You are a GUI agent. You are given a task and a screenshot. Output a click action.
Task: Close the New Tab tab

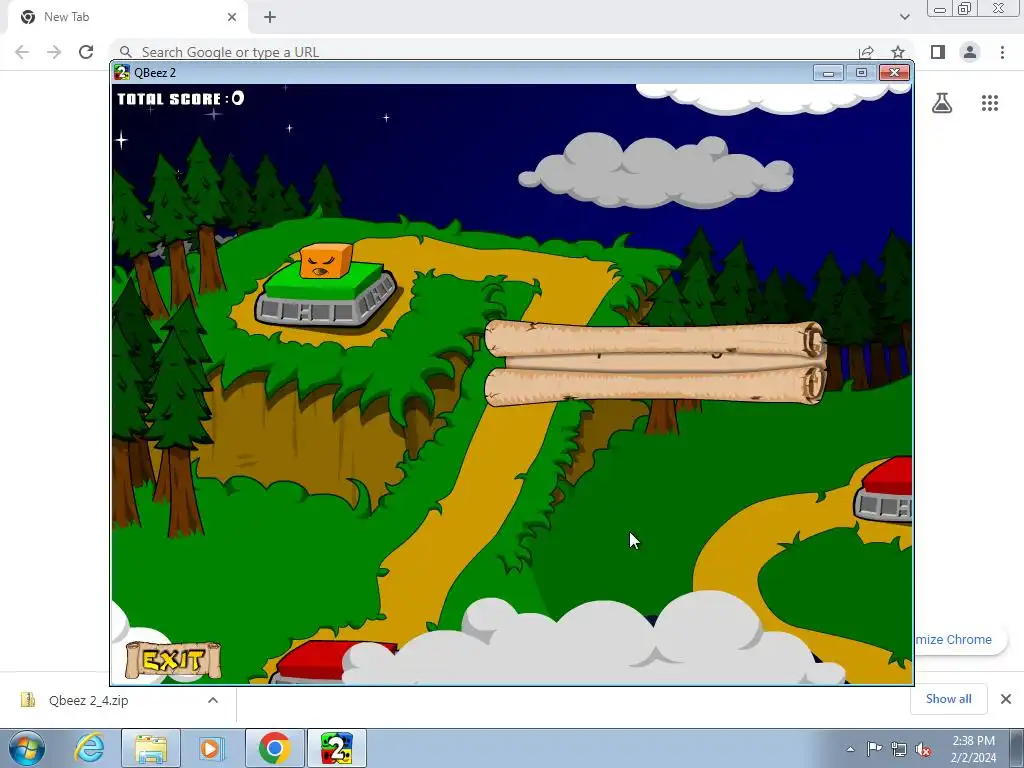click(x=231, y=17)
